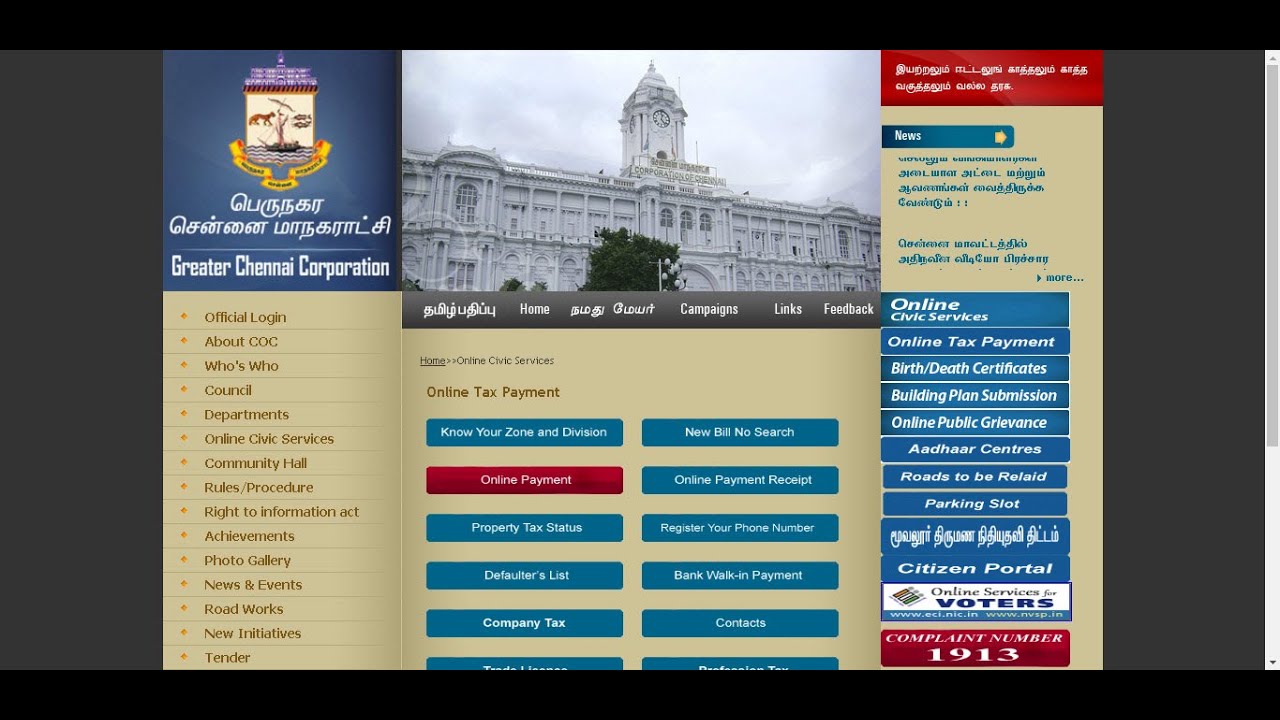Open Tender link in sidebar
The image size is (1280, 720).
pos(227,657)
